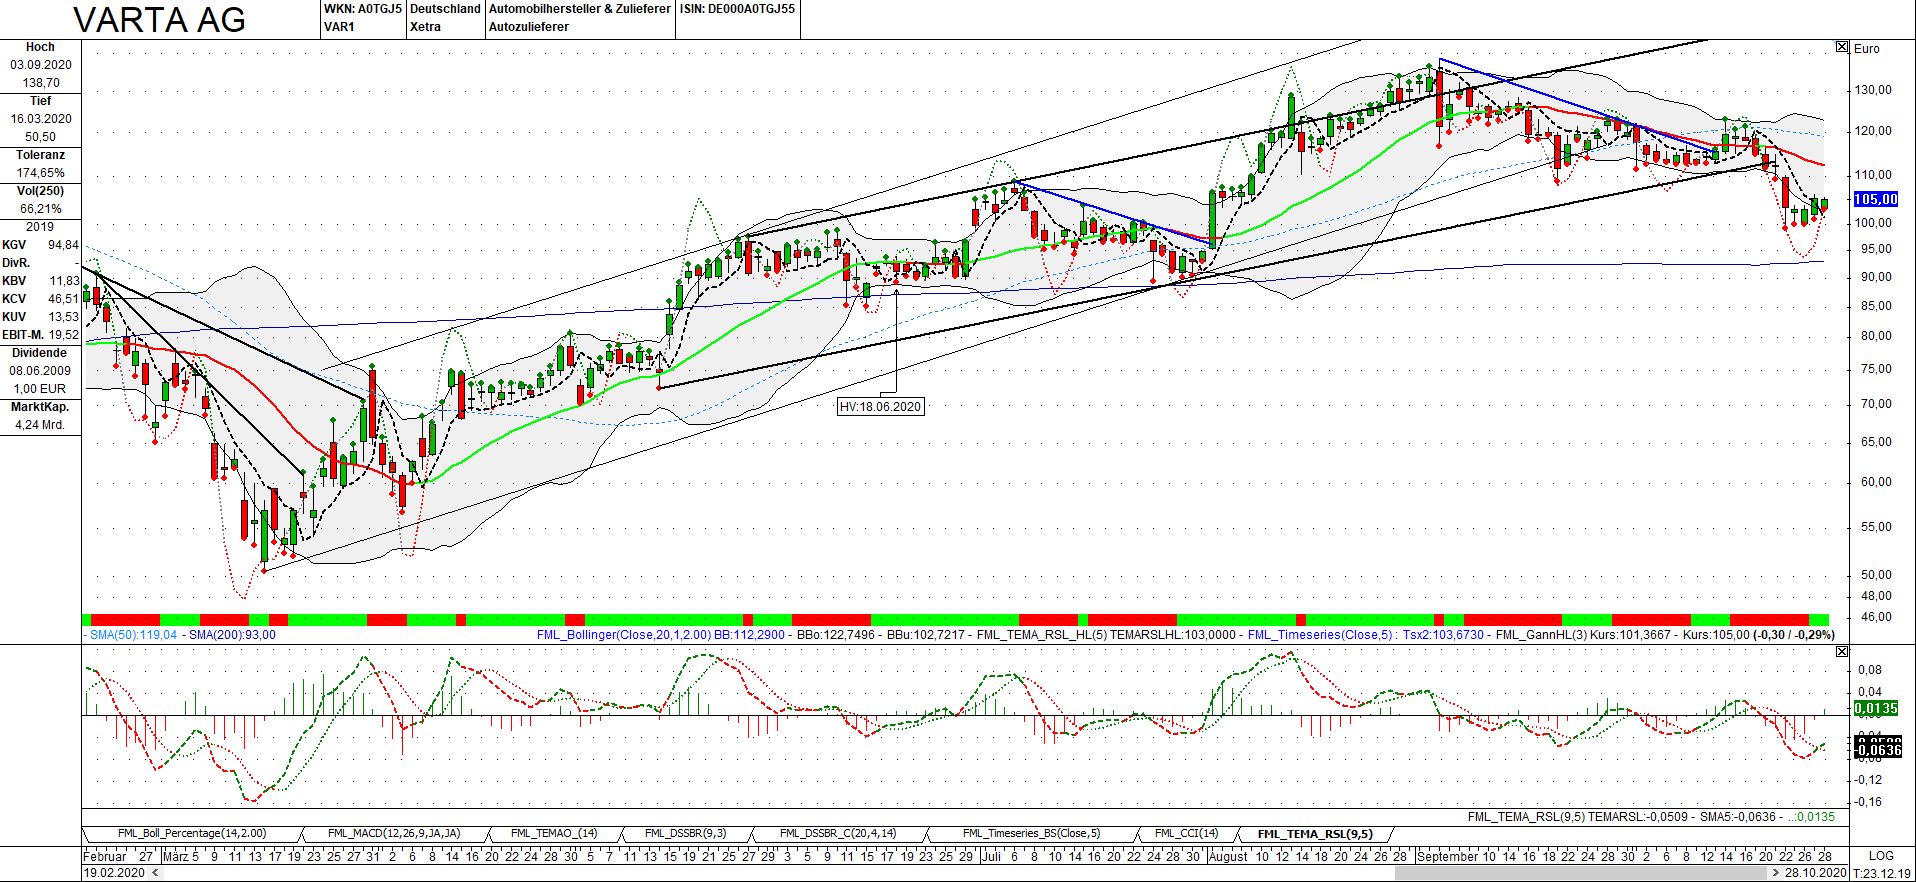Click the black -0,0636 indicator value label
The height and width of the screenshot is (882, 1916).
[x=1876, y=750]
